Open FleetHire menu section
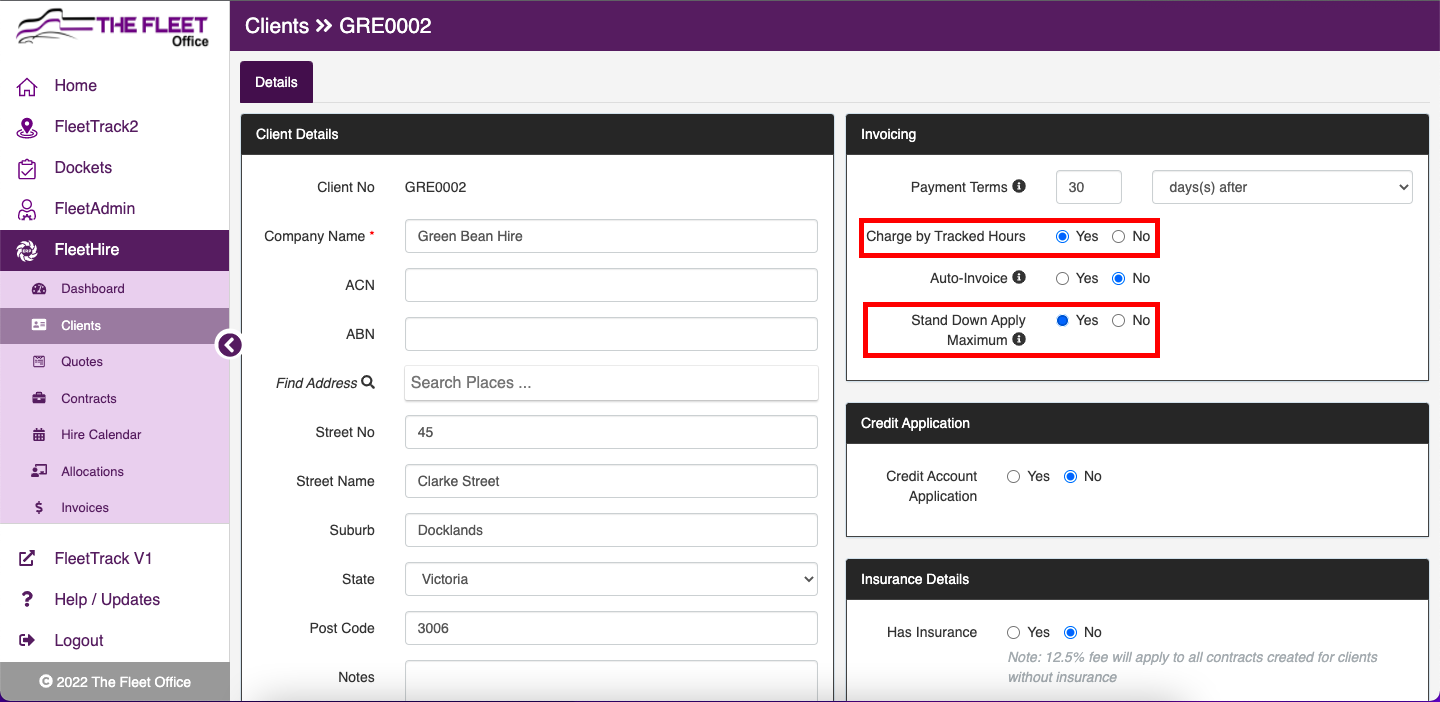Viewport: 1440px width, 702px height. click(x=114, y=250)
